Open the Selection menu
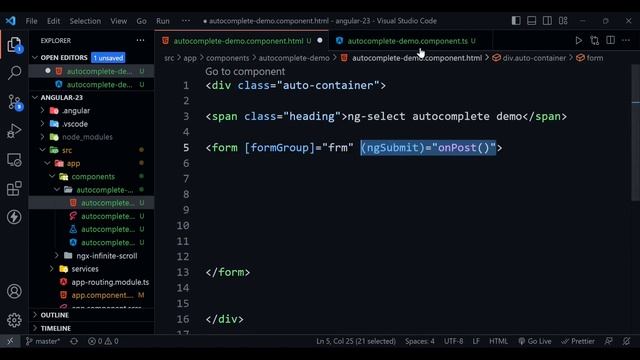Image resolution: width=640 pixels, height=360 pixels. [x=85, y=21]
